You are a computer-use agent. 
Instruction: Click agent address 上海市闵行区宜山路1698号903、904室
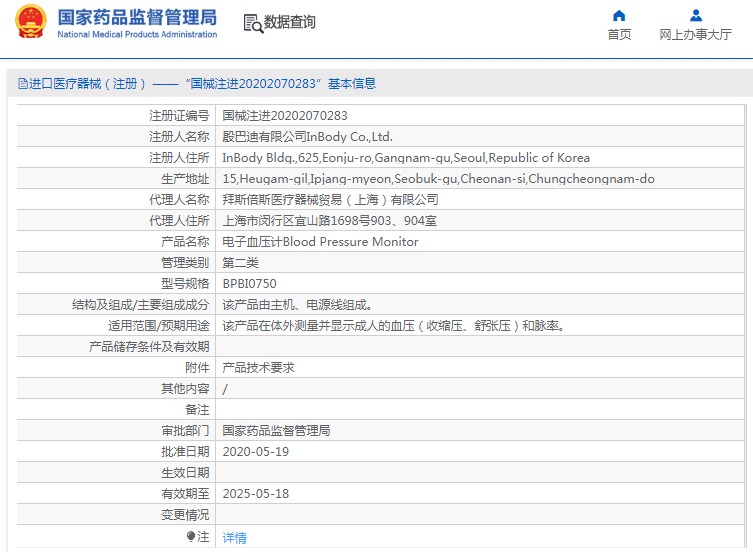coord(329,221)
